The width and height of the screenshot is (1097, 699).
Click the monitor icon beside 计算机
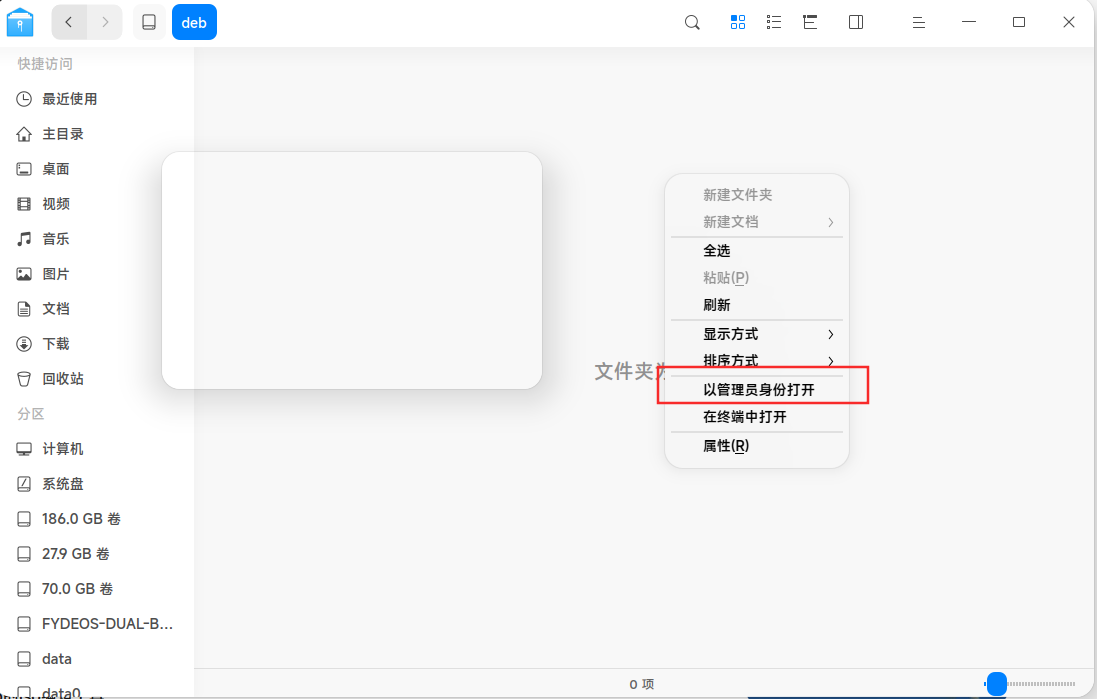[x=24, y=449]
